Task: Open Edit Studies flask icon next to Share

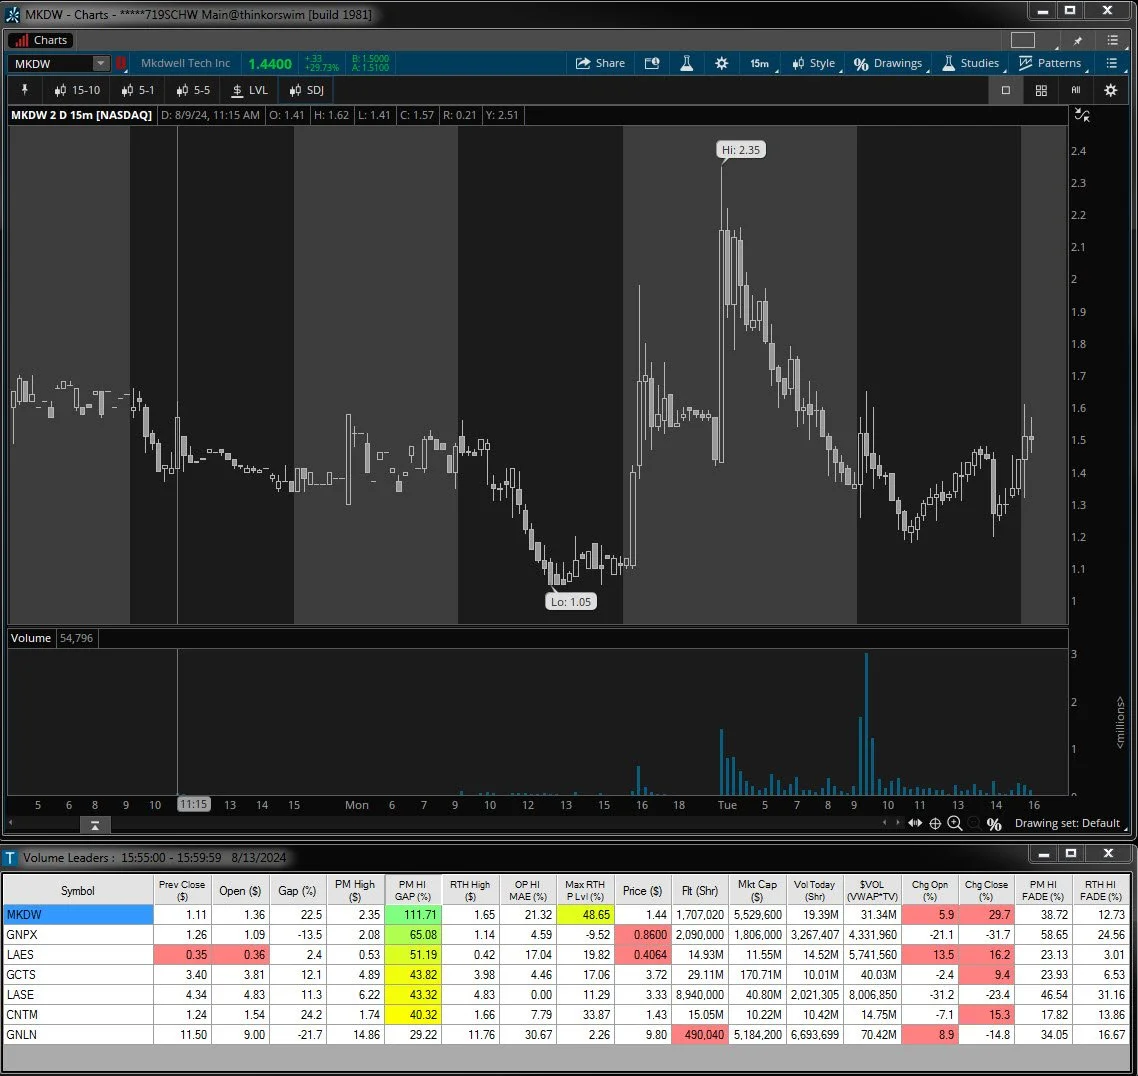Action: 686,63
